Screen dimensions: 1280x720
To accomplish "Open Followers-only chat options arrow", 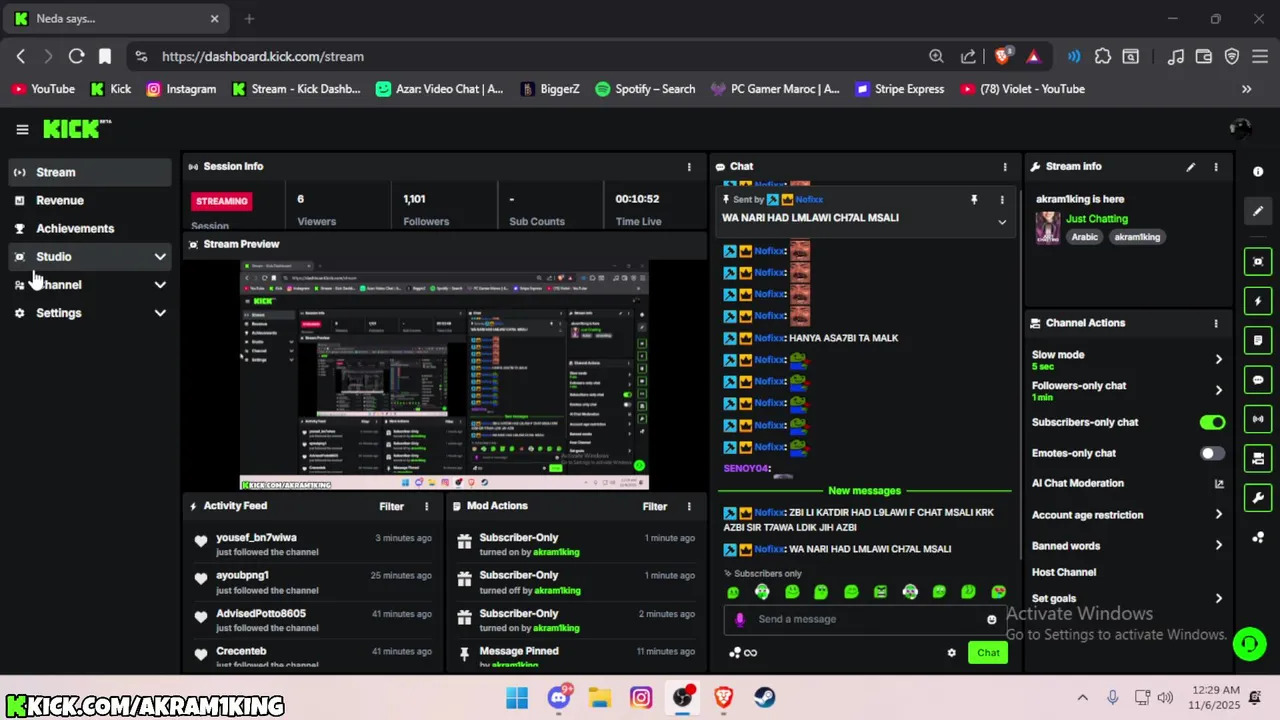I will click(1218, 390).
